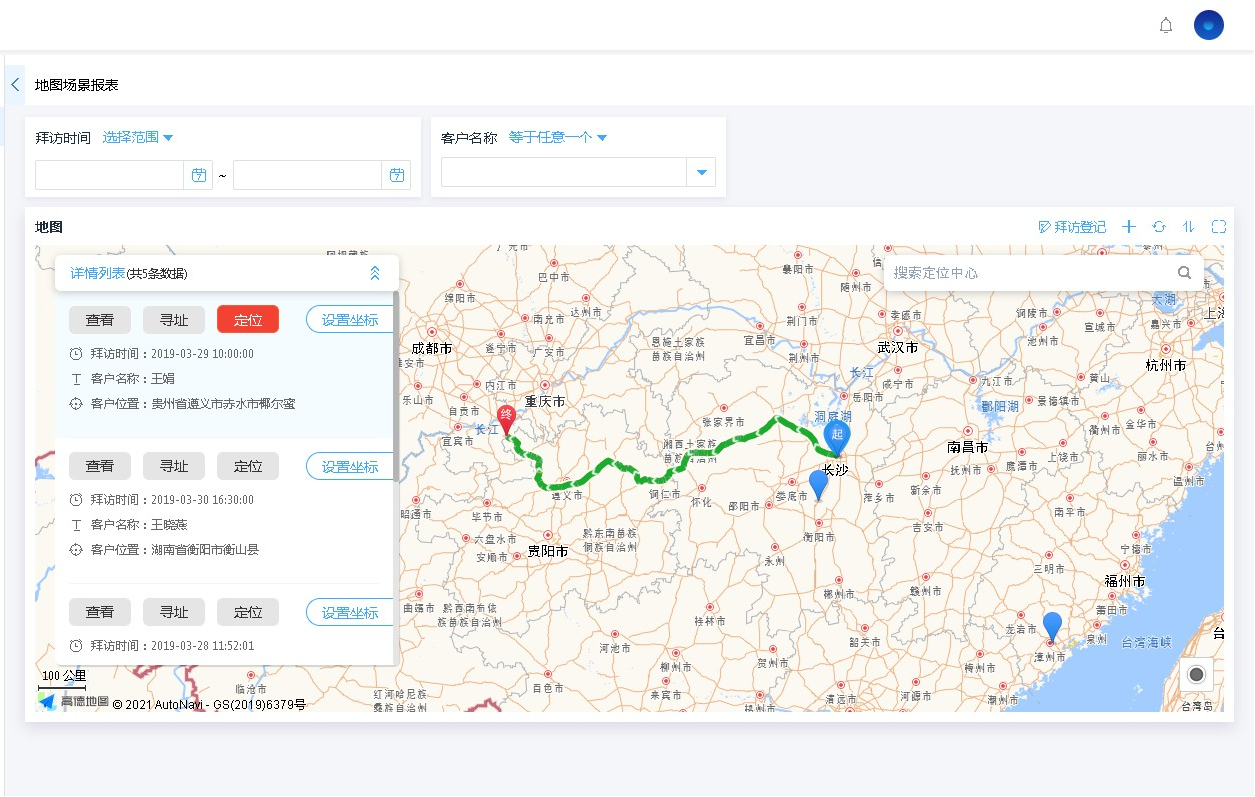Image resolution: width=1255 pixels, height=797 pixels.
Task: Click the plus icon in map toolbar
Action: 1129,227
